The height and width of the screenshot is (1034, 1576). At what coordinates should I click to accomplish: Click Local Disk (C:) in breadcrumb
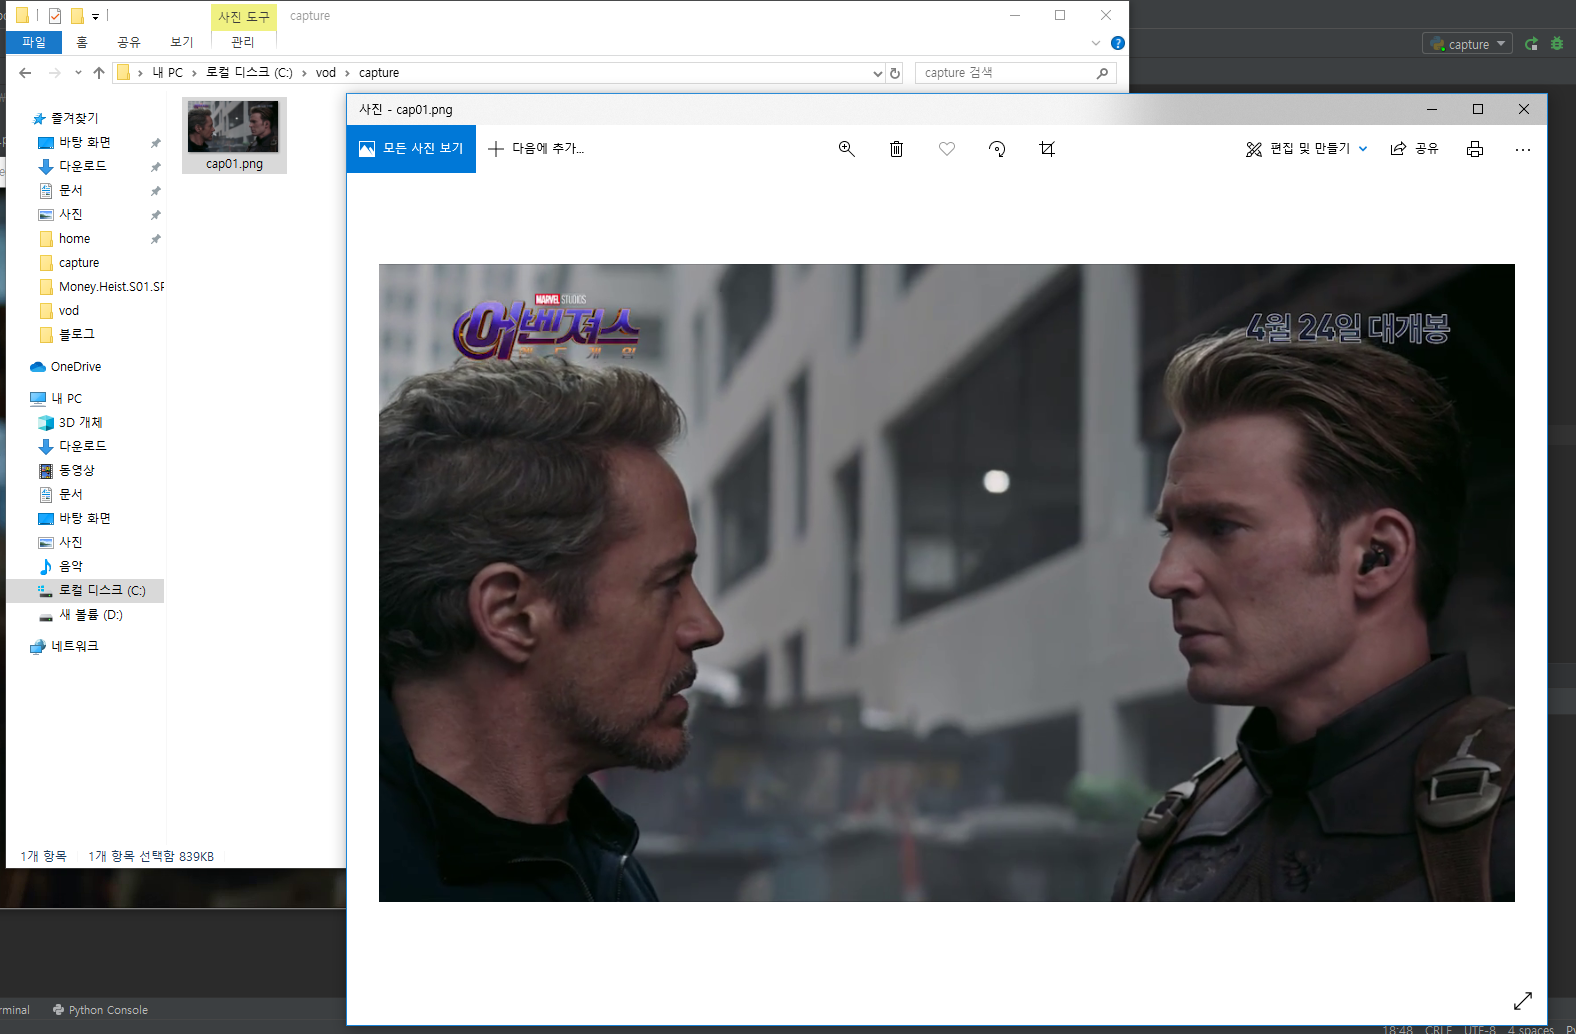pos(249,73)
